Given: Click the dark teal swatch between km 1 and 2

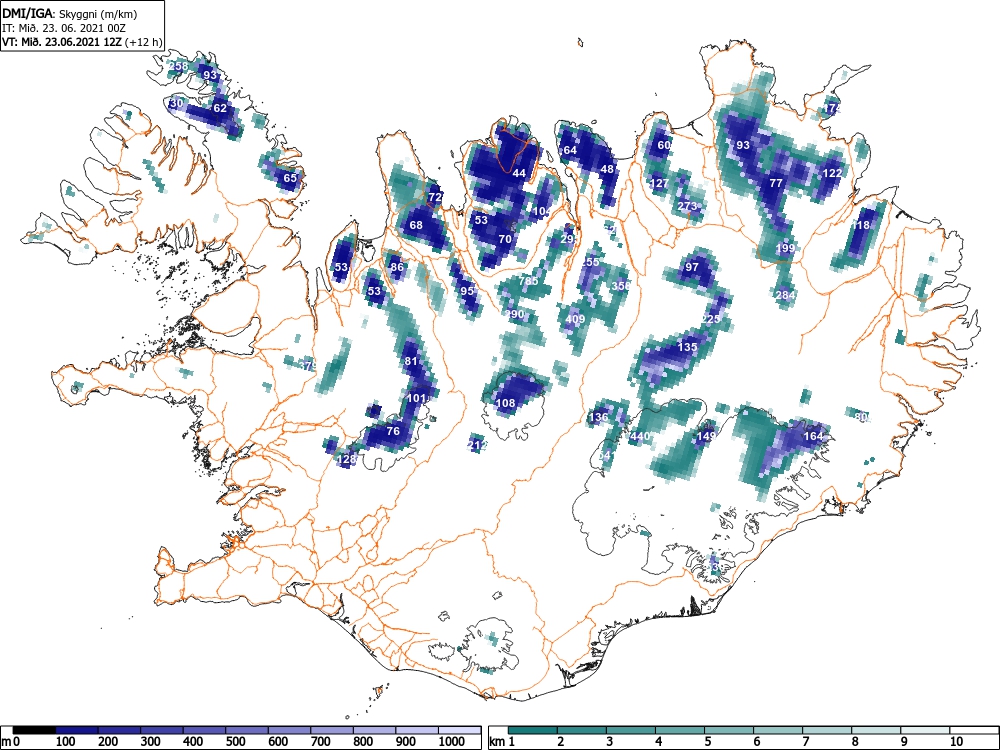Looking at the screenshot, I should (533, 730).
